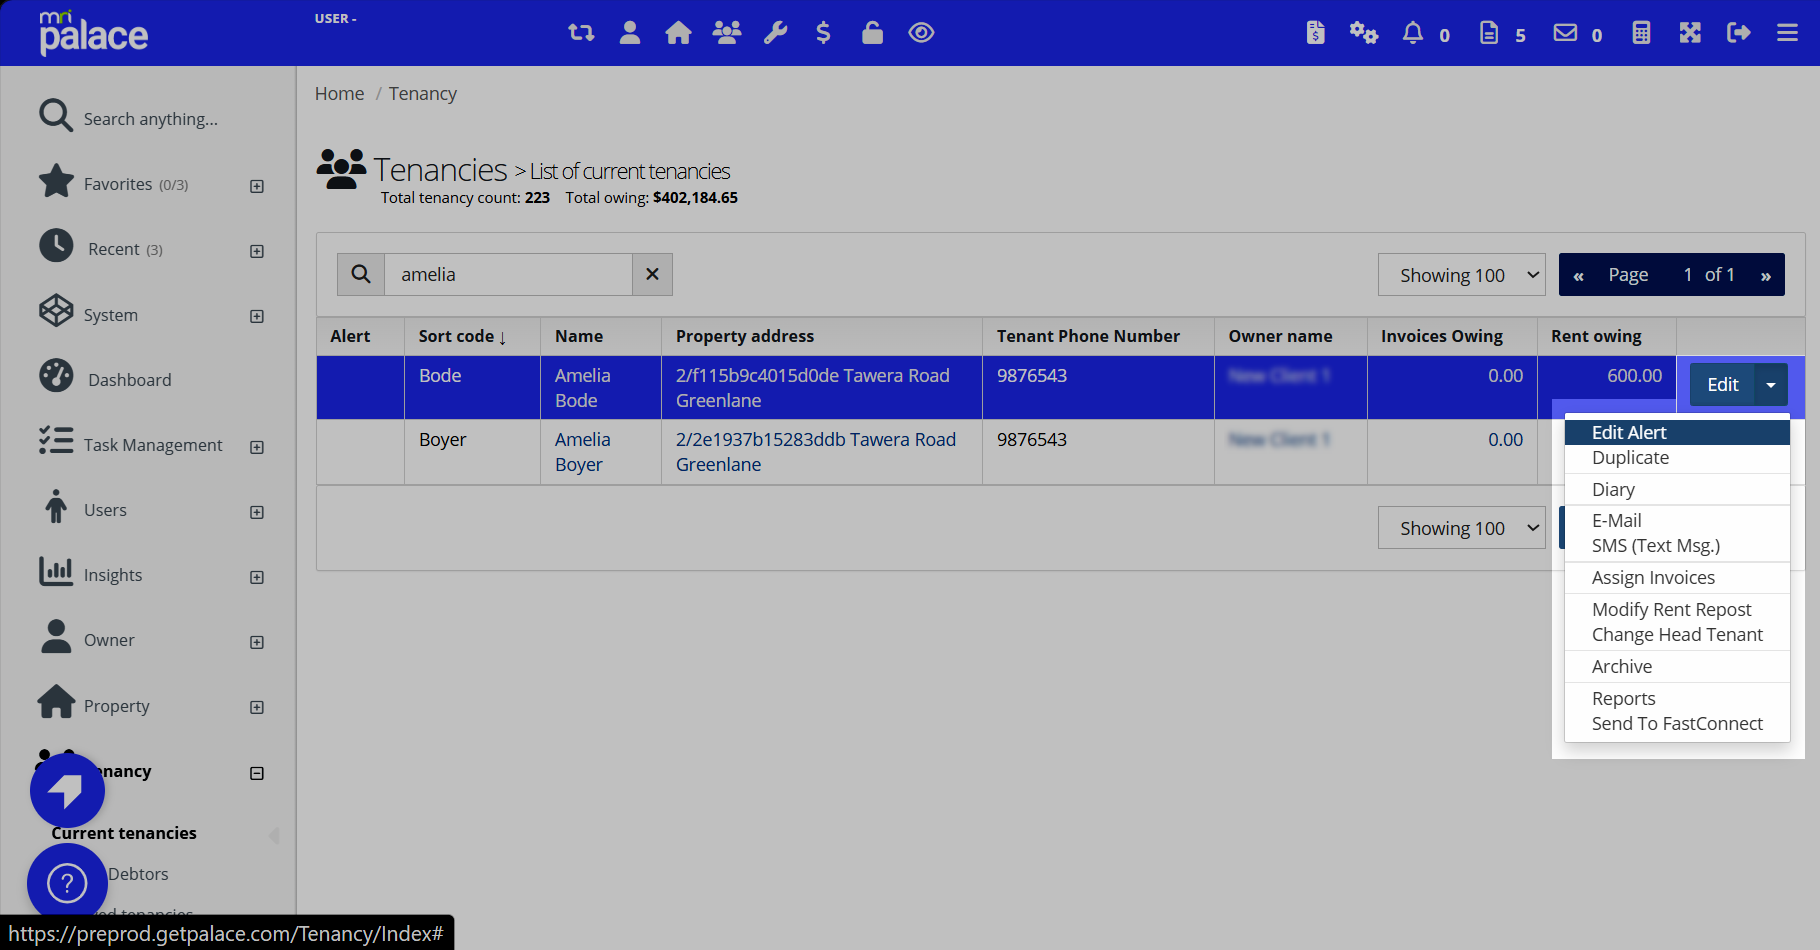1820x950 pixels.
Task: Open the dollar sign icon in top toolbar
Action: (823, 33)
